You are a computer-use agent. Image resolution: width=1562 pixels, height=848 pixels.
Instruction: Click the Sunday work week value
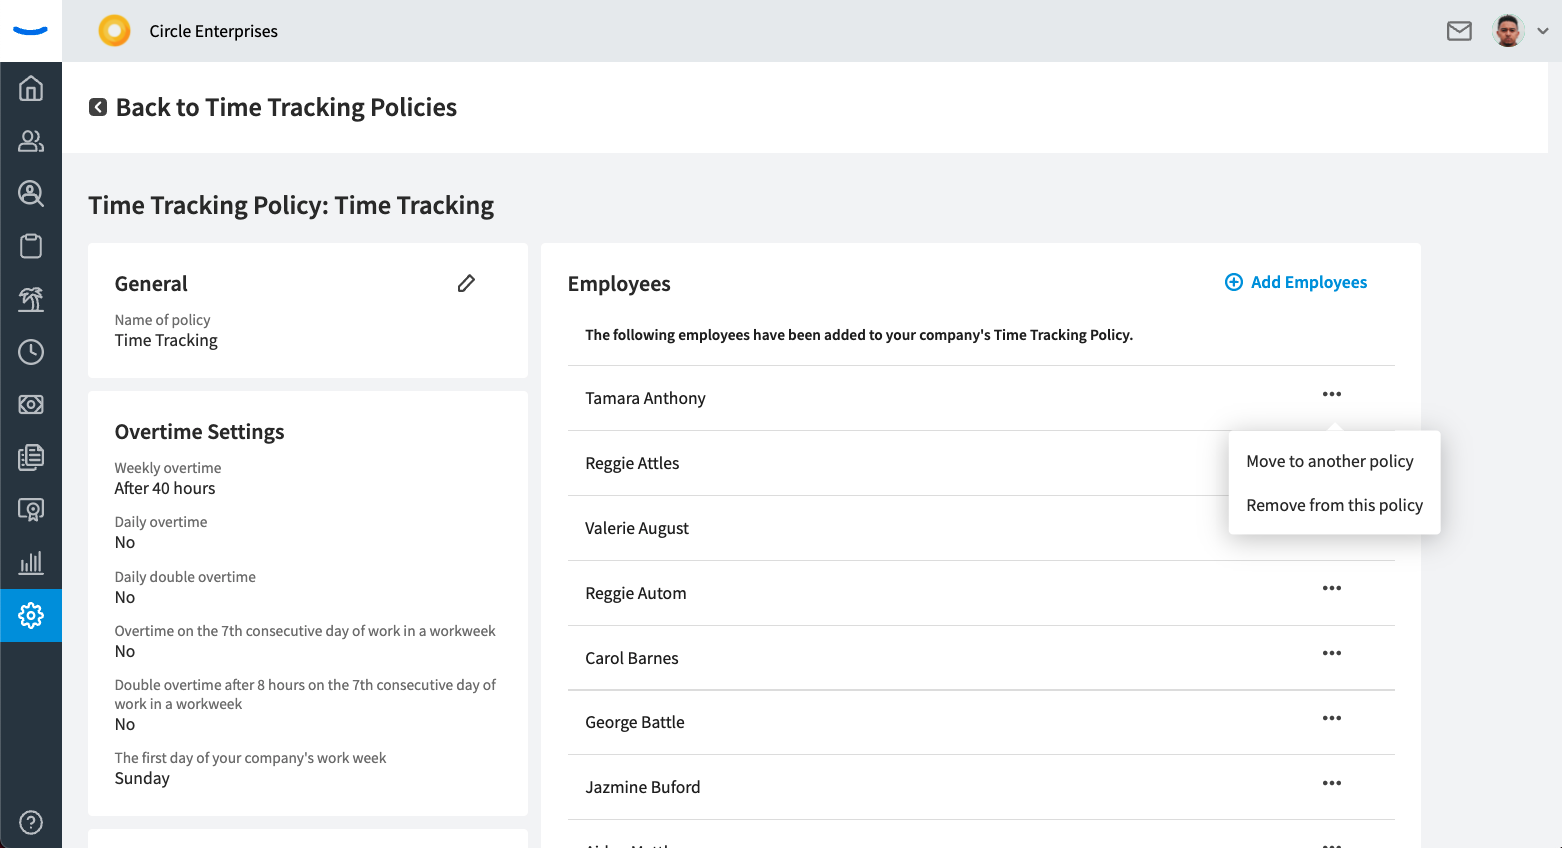pos(142,778)
